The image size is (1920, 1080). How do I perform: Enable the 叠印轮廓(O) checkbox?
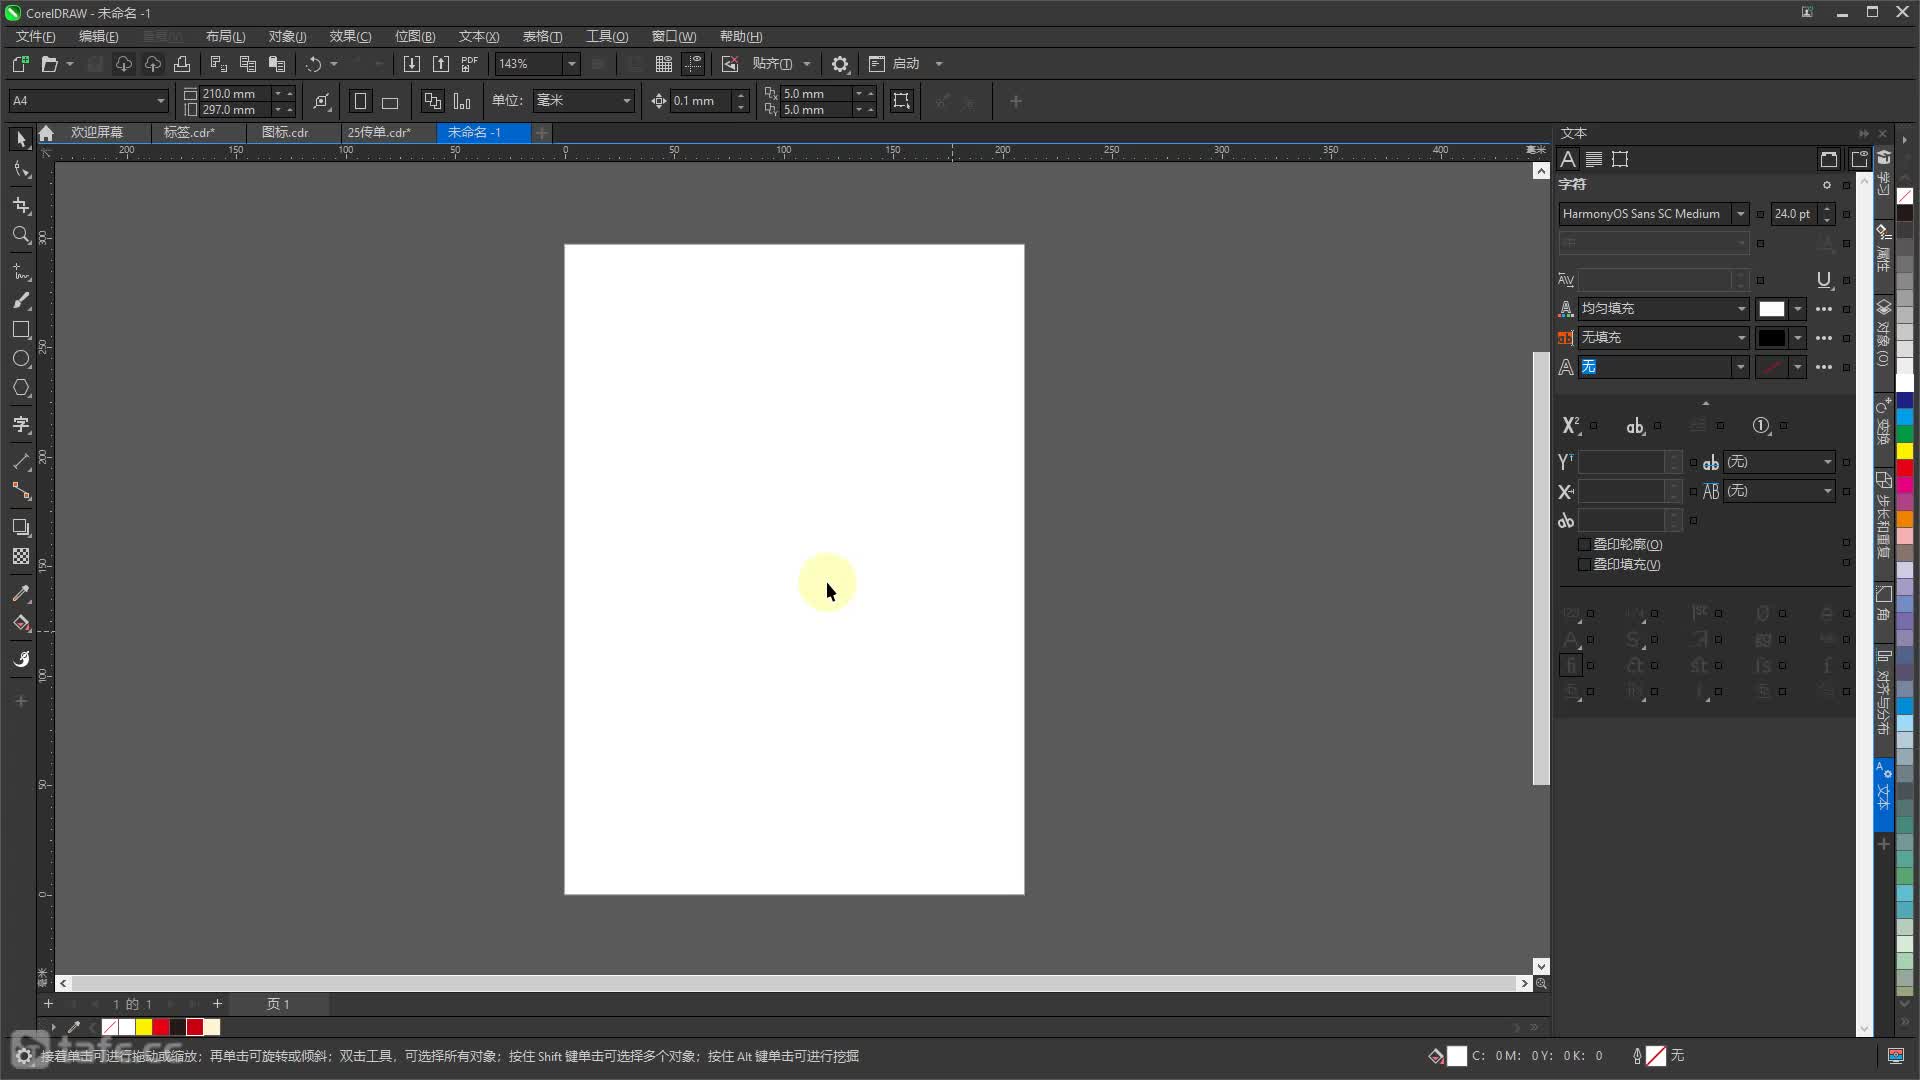click(1584, 545)
